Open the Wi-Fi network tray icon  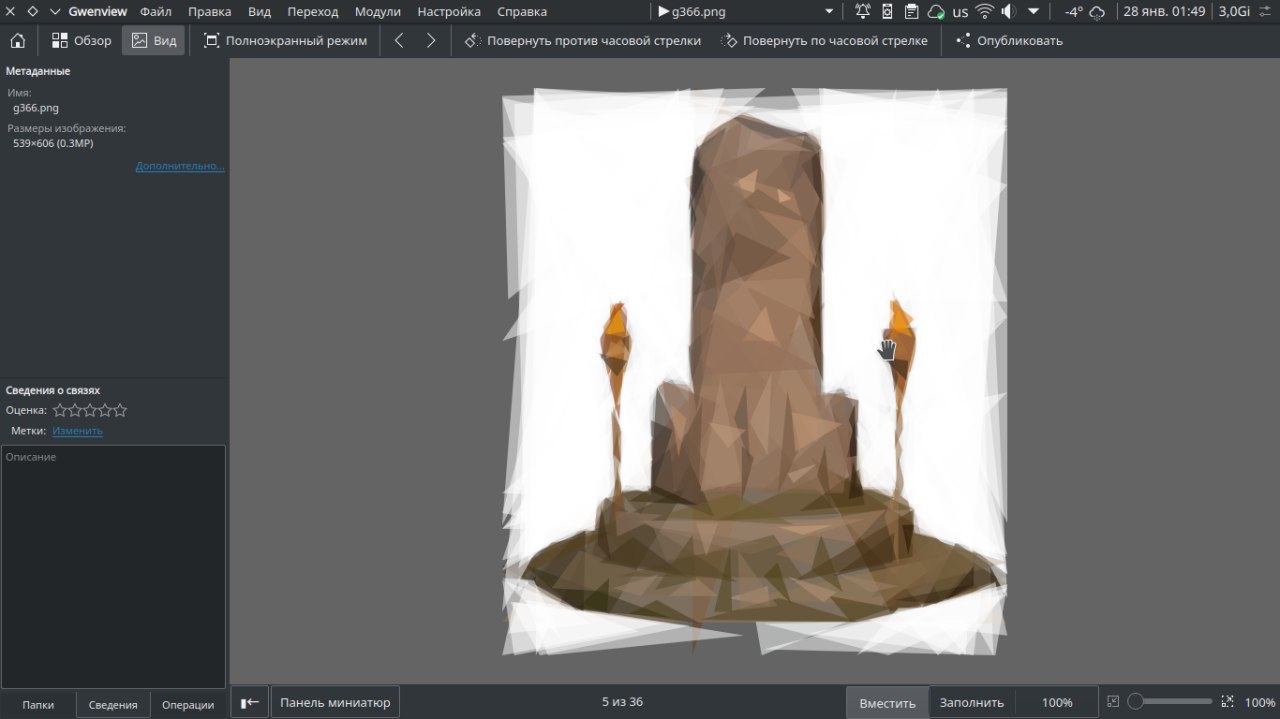(985, 12)
